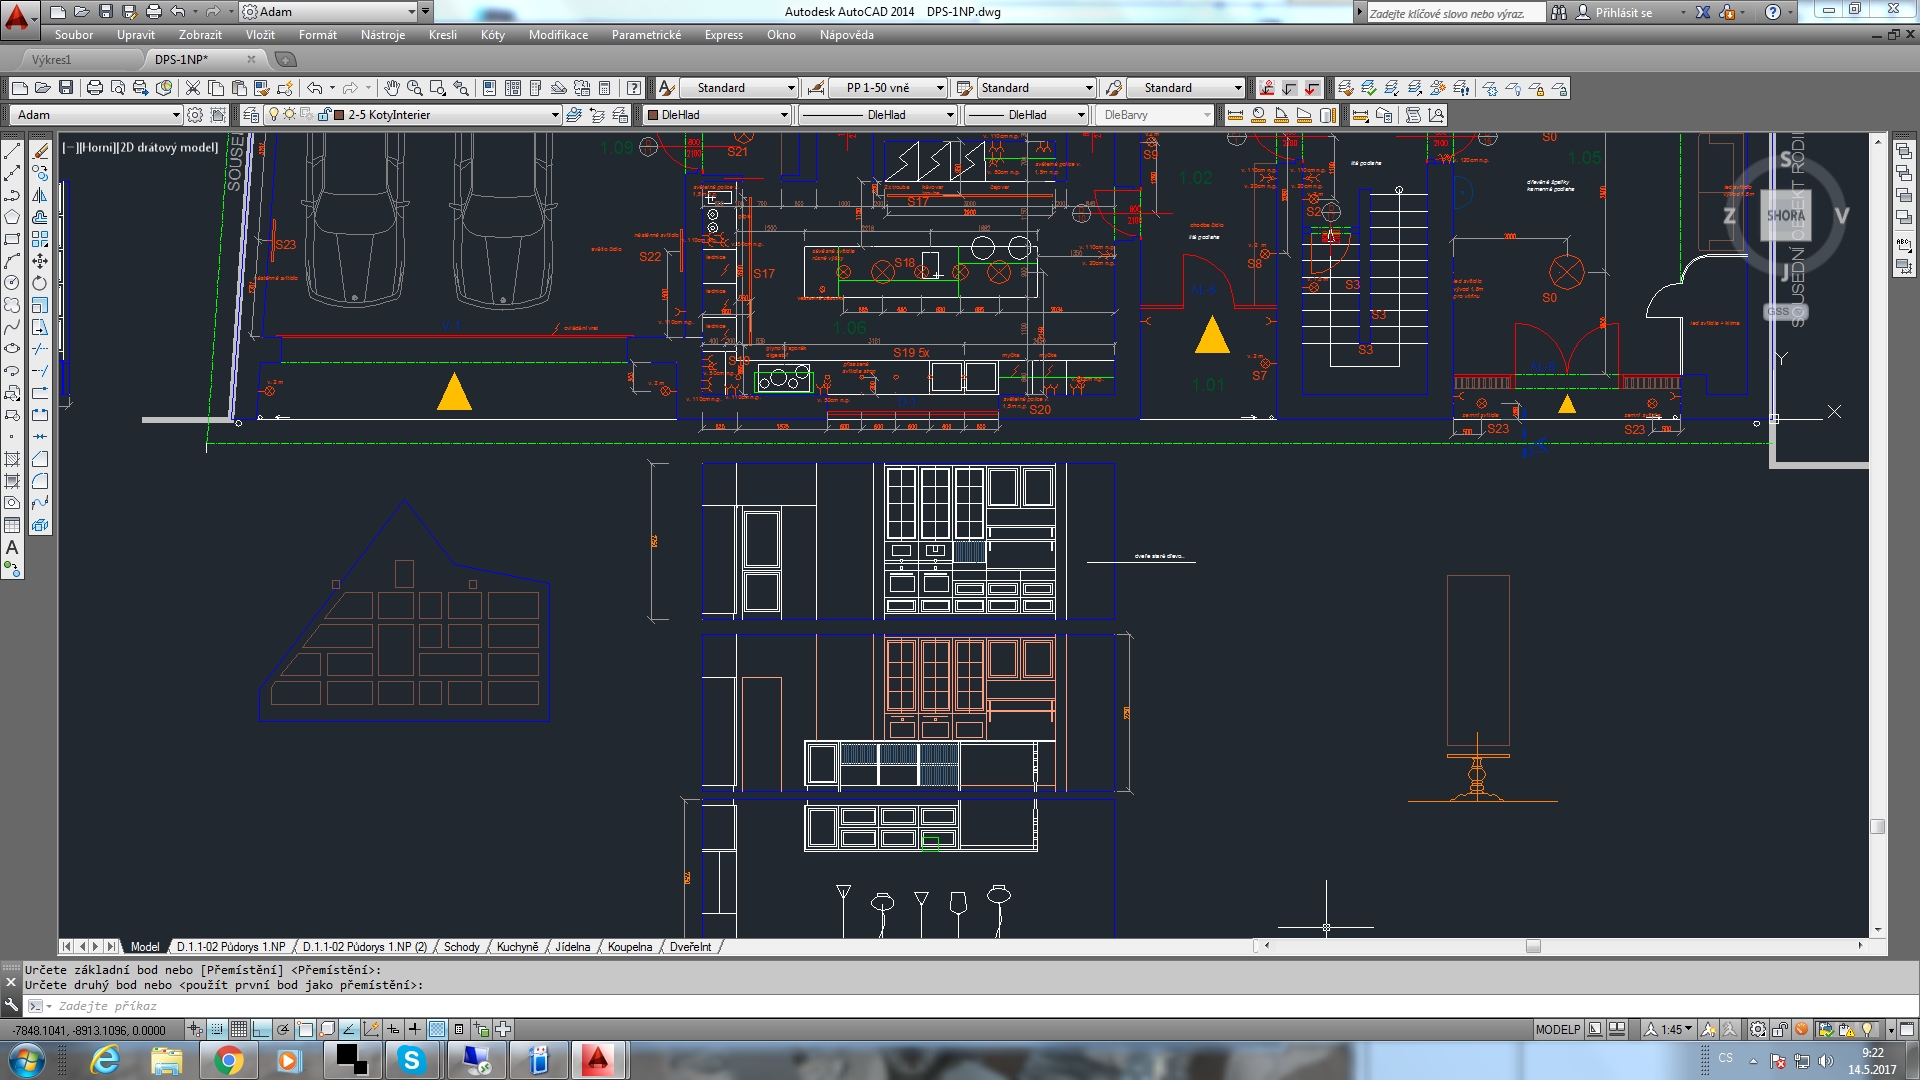This screenshot has height=1080, width=1920.
Task: Click the Save diskette icon
Action: pos(66,88)
